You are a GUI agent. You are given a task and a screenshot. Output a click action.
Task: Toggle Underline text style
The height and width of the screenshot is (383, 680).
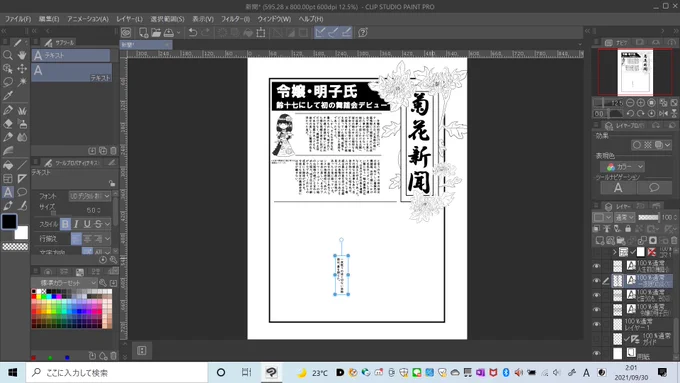click(87, 224)
